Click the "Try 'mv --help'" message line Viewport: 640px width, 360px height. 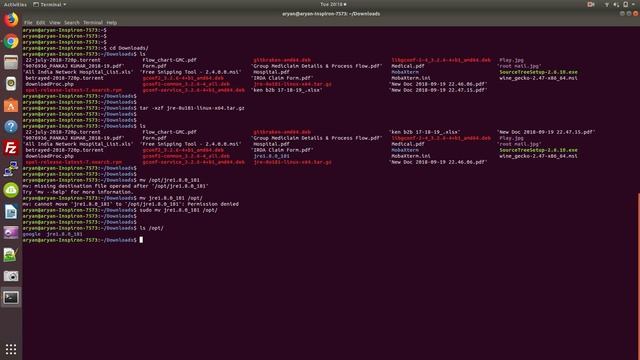(78, 192)
